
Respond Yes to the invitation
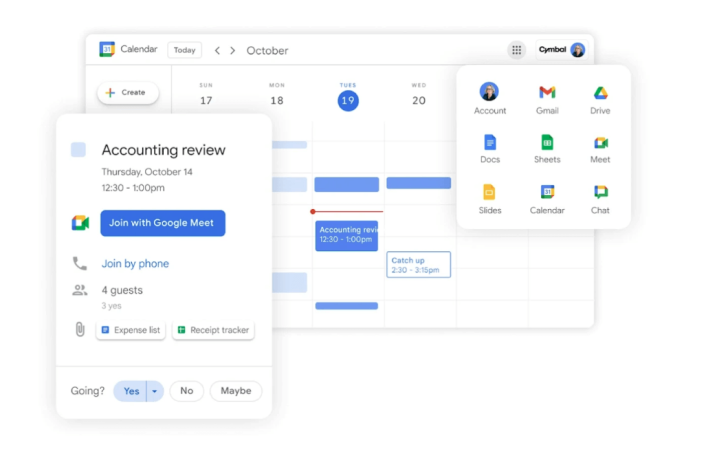tap(130, 391)
